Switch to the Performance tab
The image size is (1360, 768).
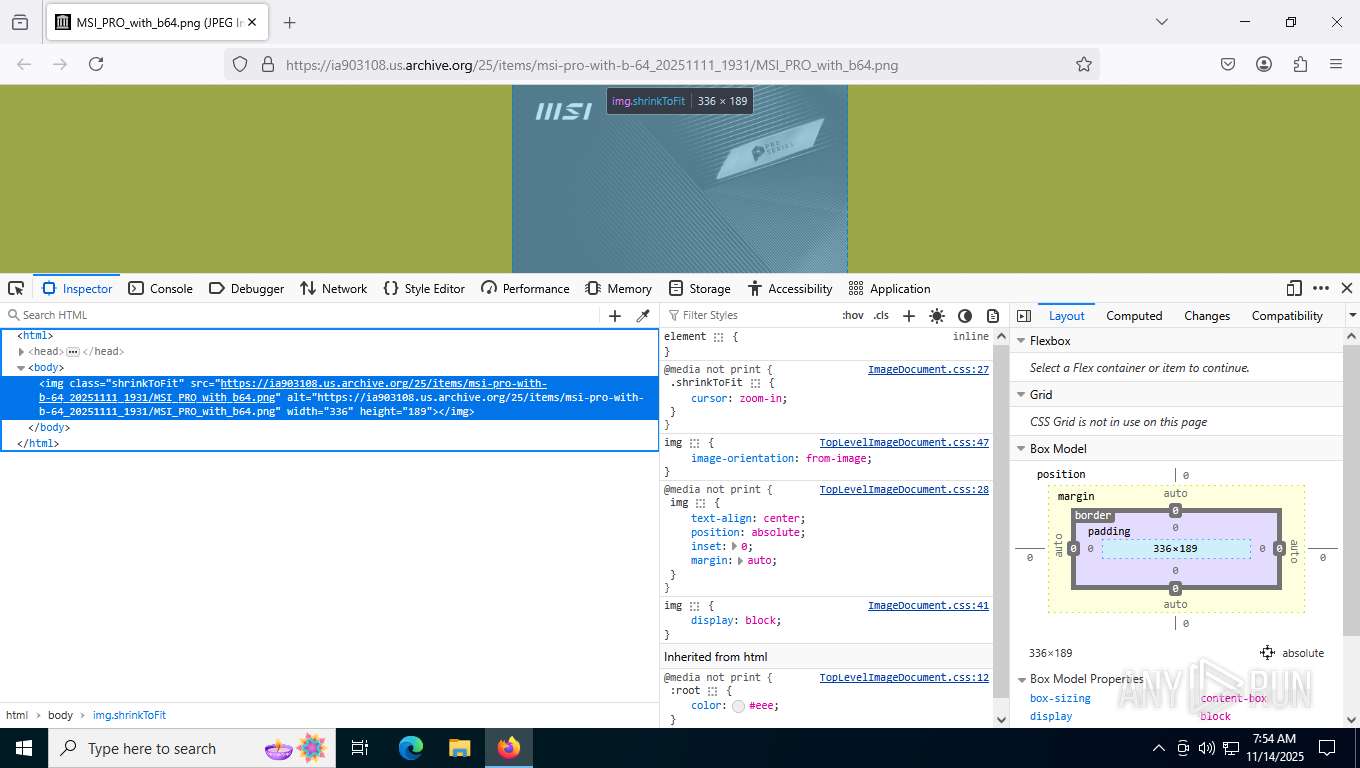tap(525, 288)
